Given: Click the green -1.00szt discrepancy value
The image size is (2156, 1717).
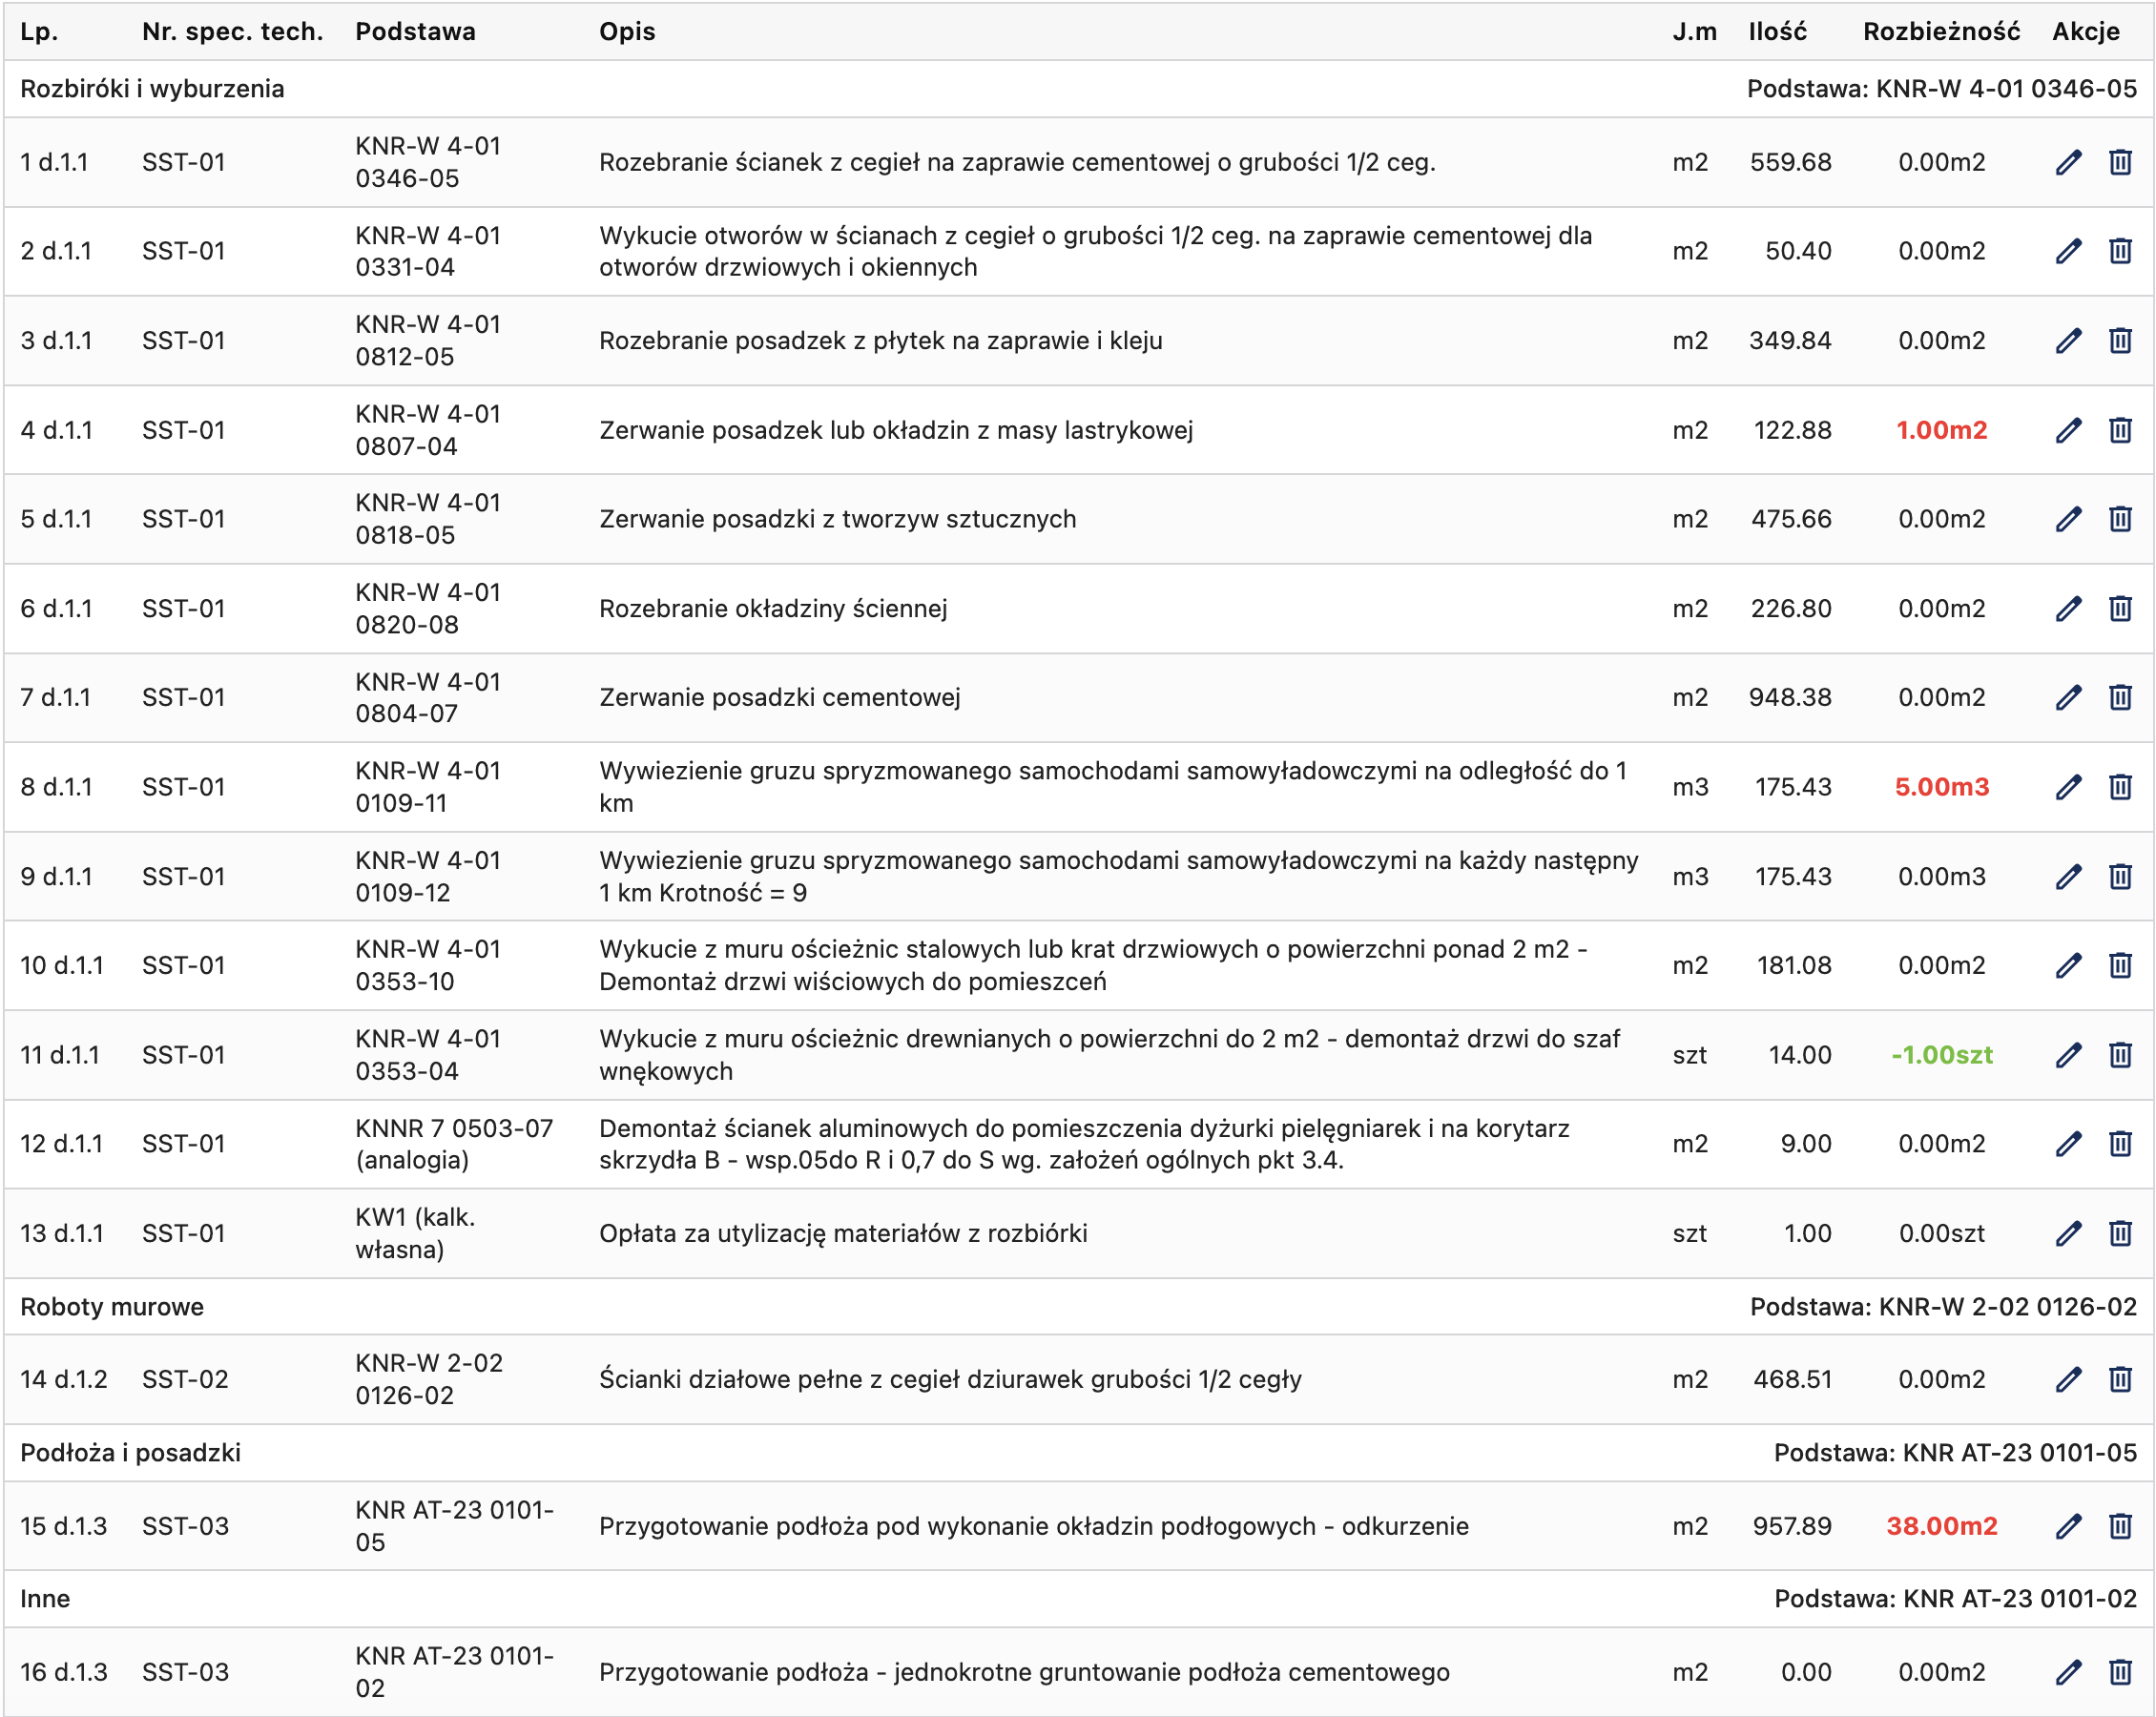Looking at the screenshot, I should (x=1941, y=1055).
